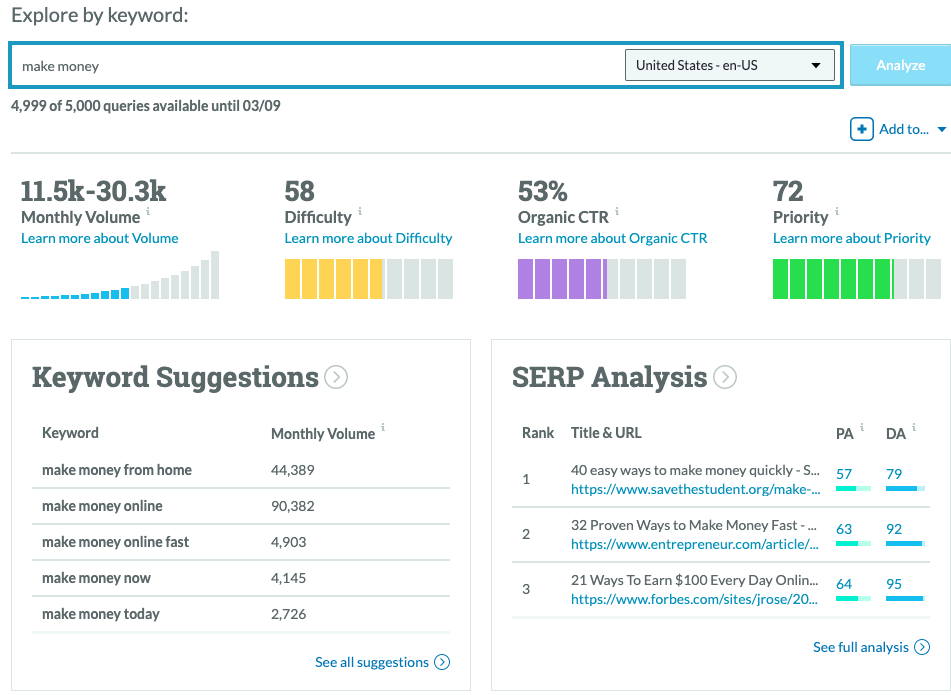This screenshot has width=951, height=695.
Task: Click DA score 92 for rank 2
Action: point(894,529)
